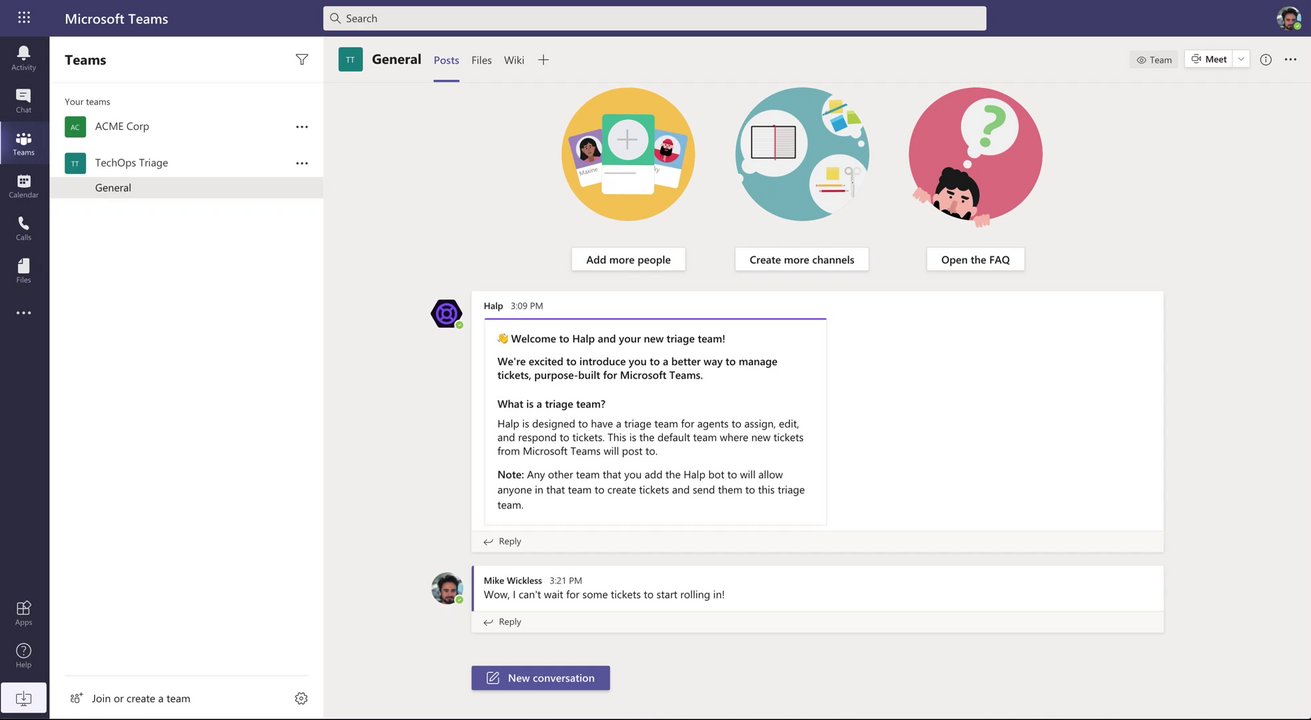
Task: Open the profile avatar menu
Action: (1288, 18)
